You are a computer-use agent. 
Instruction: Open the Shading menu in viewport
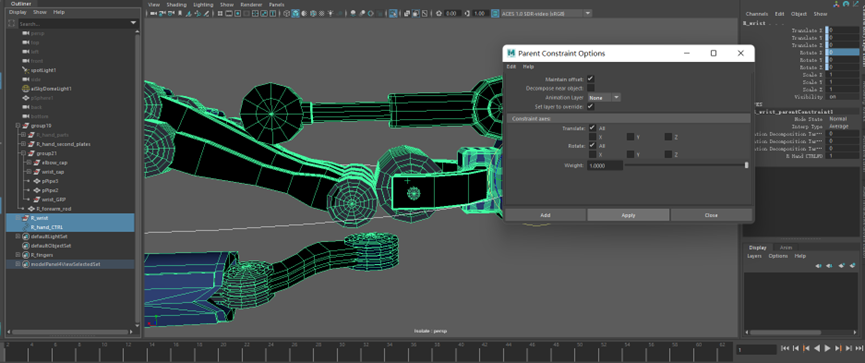tap(177, 4)
